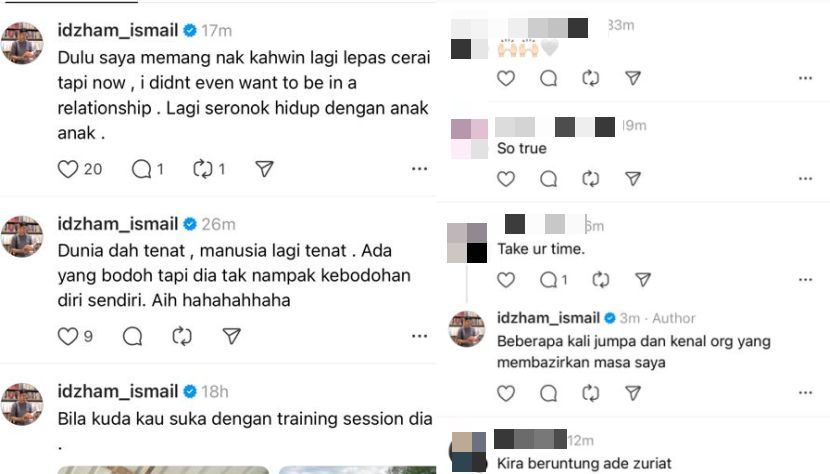The height and width of the screenshot is (474, 830).
Task: Share the 'Dunia dah tenat' post
Action: click(231, 336)
